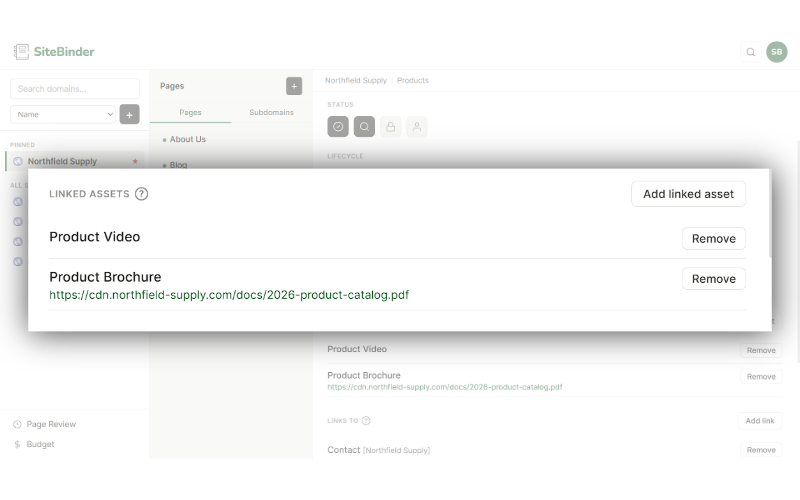Open search via the magnifier icon in header

[751, 52]
